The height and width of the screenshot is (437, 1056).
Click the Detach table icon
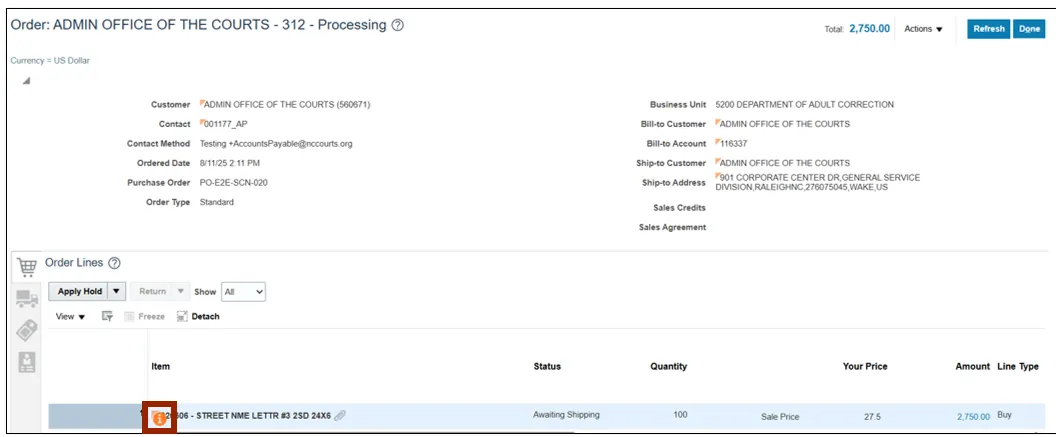182,316
